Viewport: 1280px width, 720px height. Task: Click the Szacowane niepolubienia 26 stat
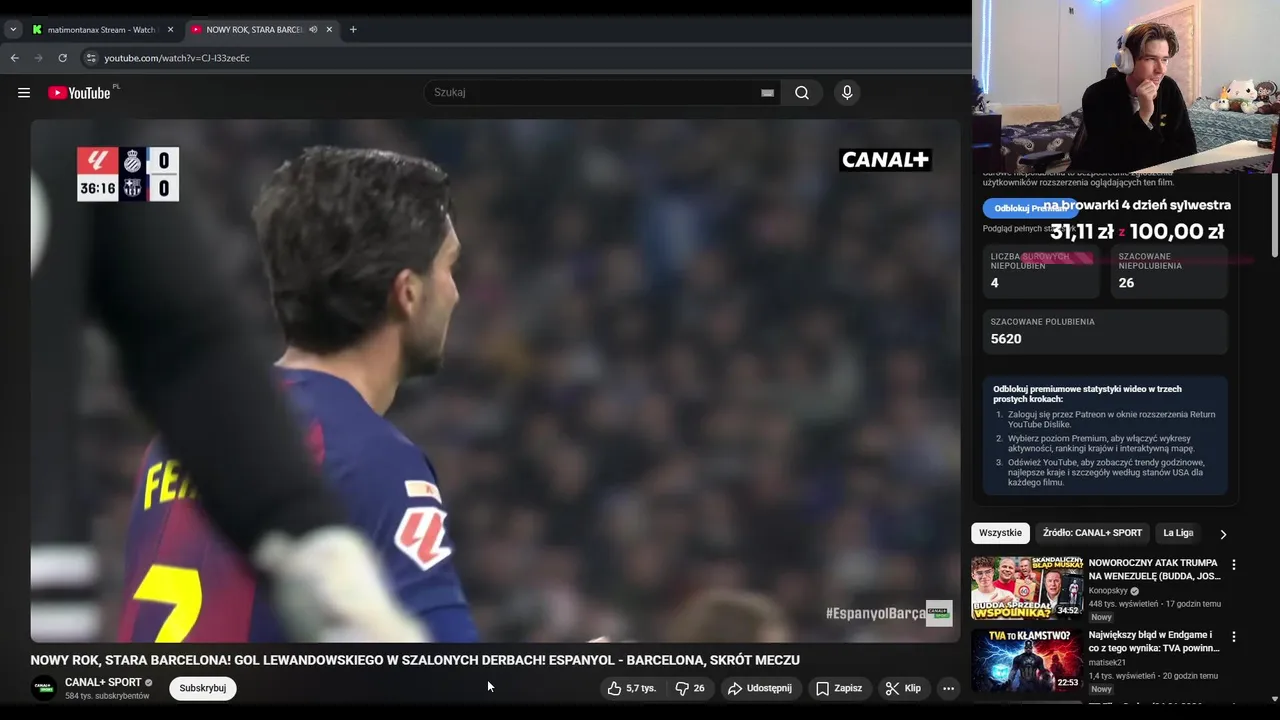(1168, 271)
